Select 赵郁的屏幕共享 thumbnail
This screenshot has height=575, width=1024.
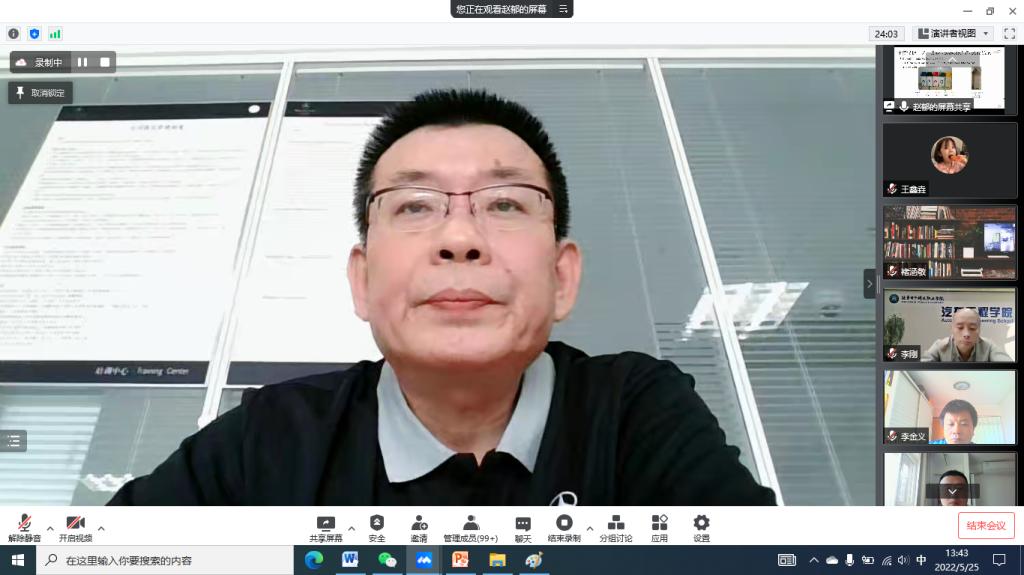pos(950,80)
